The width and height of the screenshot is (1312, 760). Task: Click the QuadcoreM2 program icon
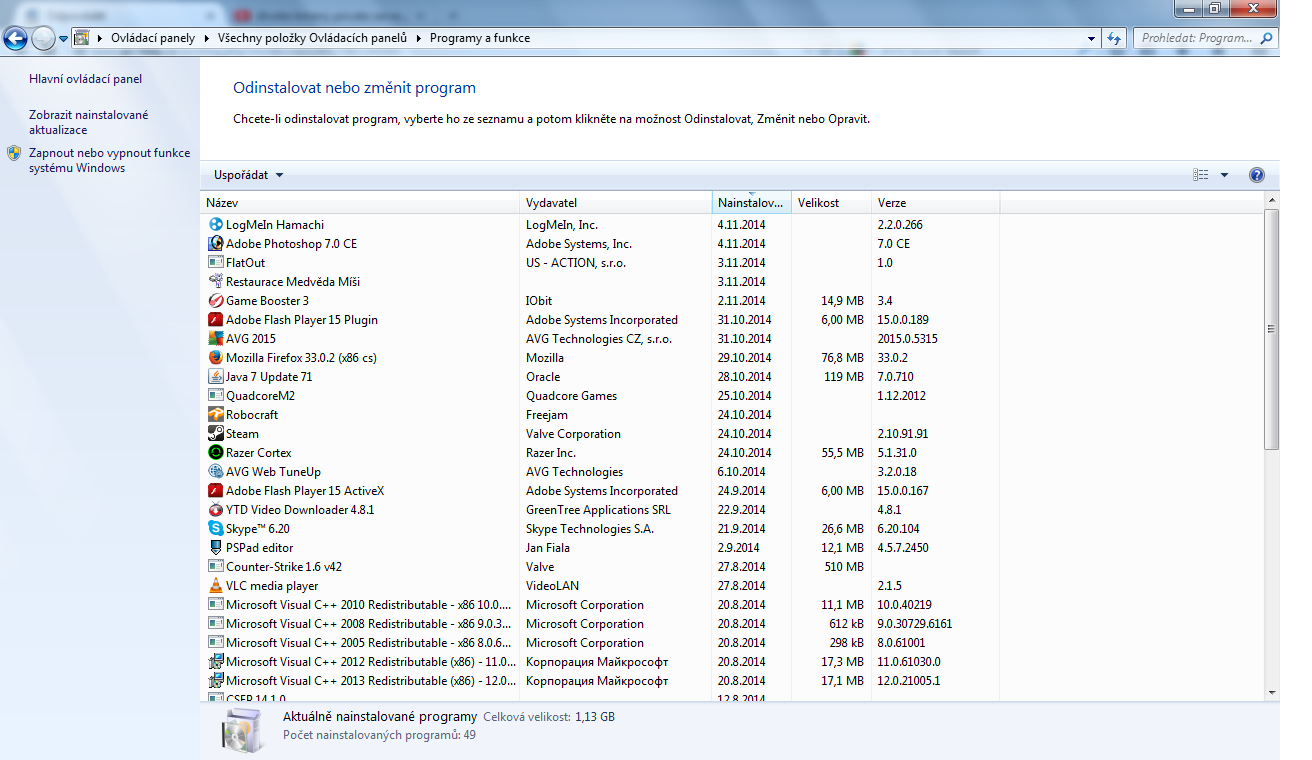pyautogui.click(x=215, y=396)
